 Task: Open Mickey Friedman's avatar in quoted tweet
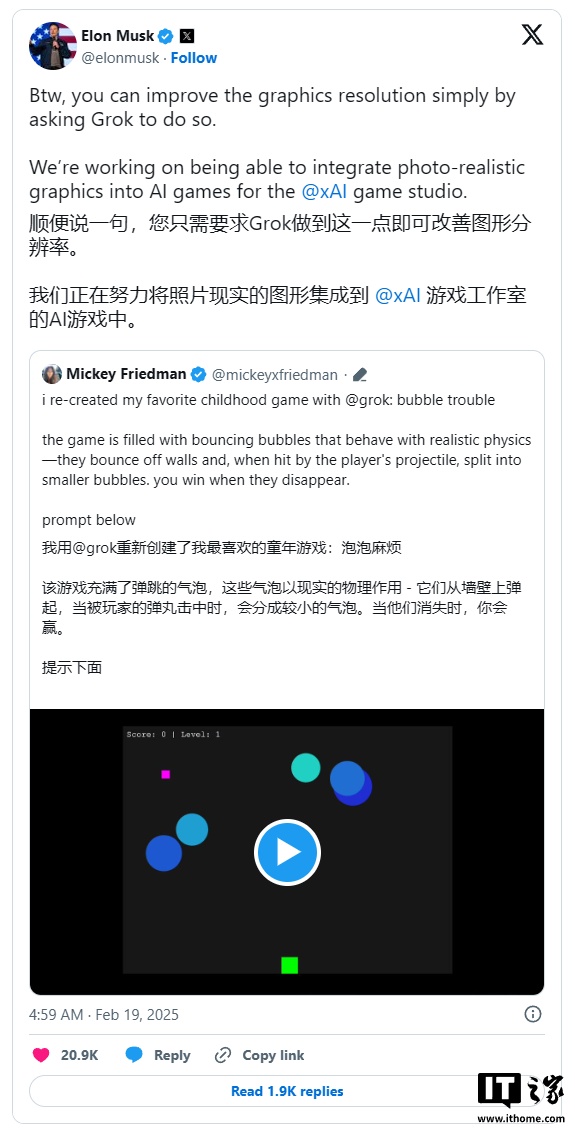(52, 374)
